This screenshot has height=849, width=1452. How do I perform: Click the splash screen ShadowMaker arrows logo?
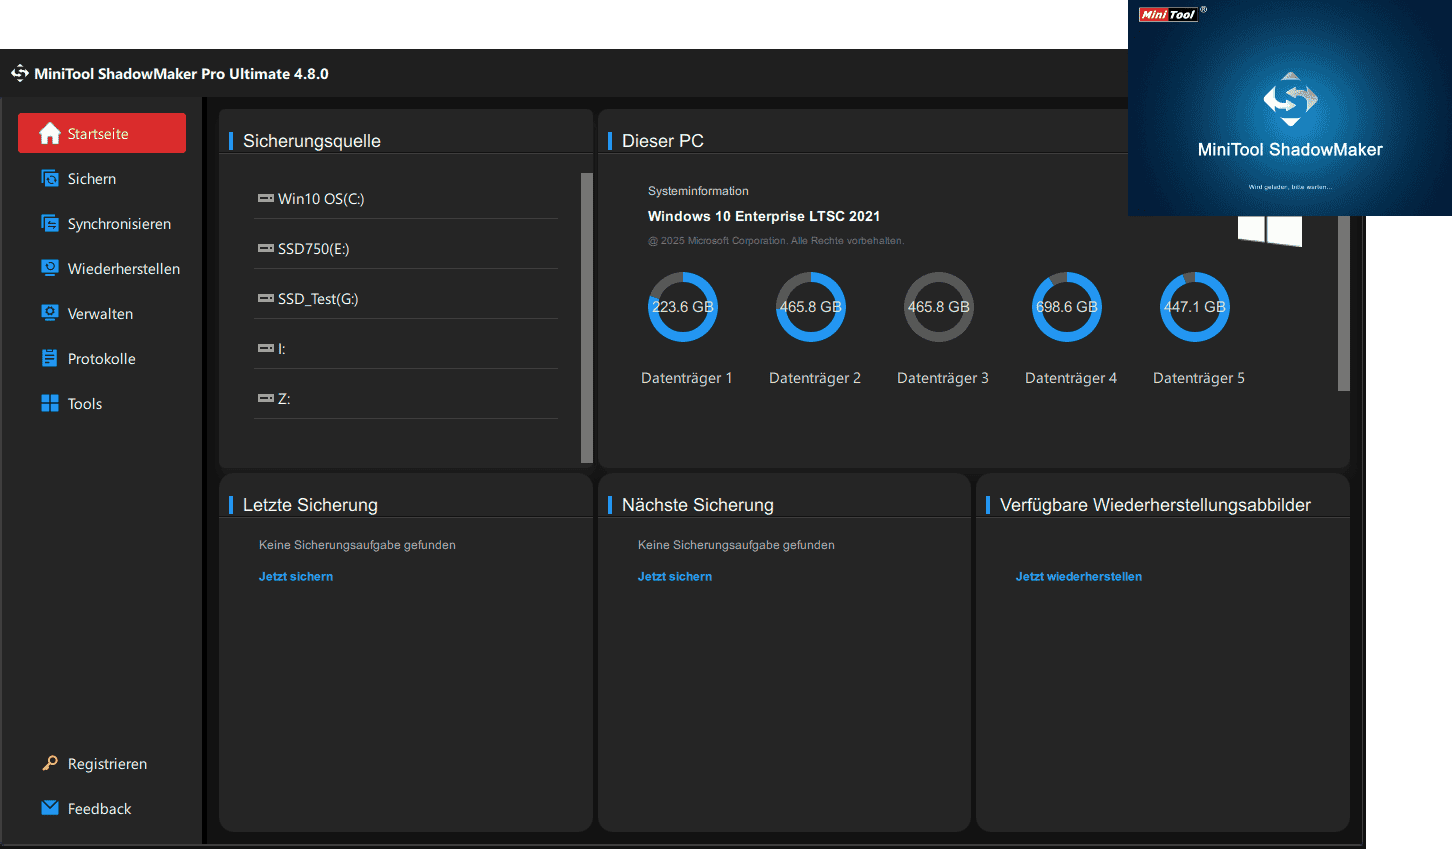pyautogui.click(x=1291, y=99)
